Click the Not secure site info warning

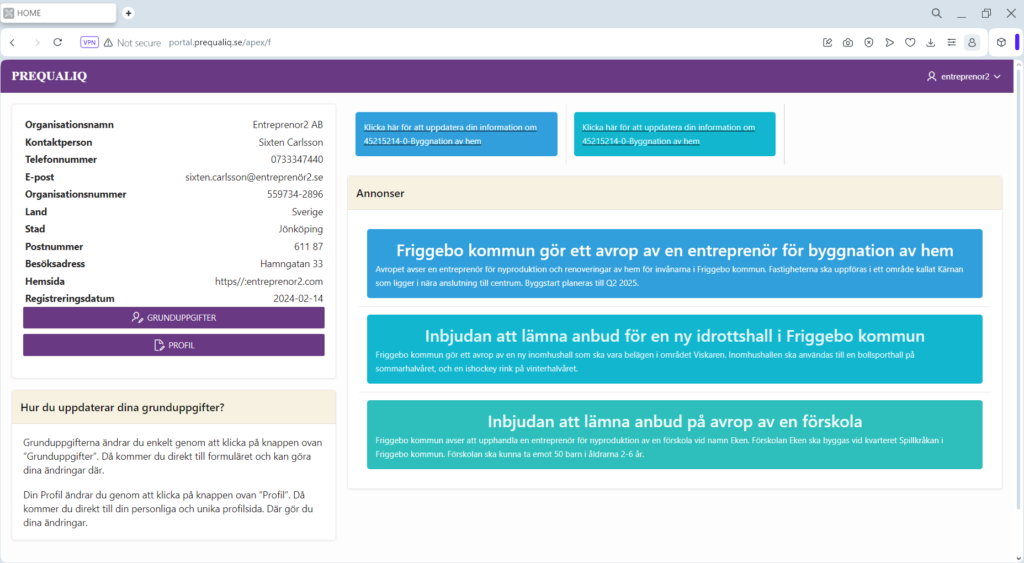click(x=132, y=43)
